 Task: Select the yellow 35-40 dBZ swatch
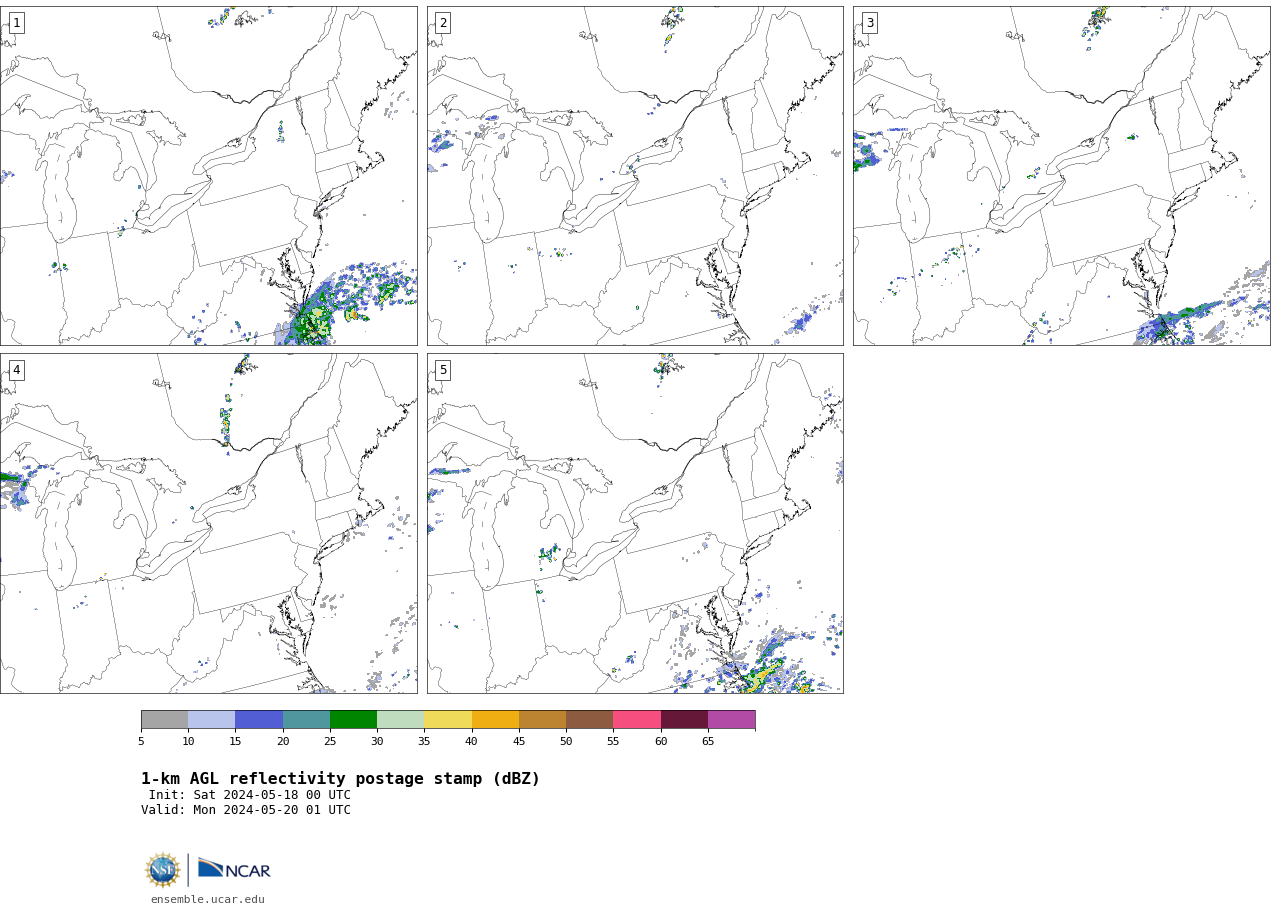448,720
